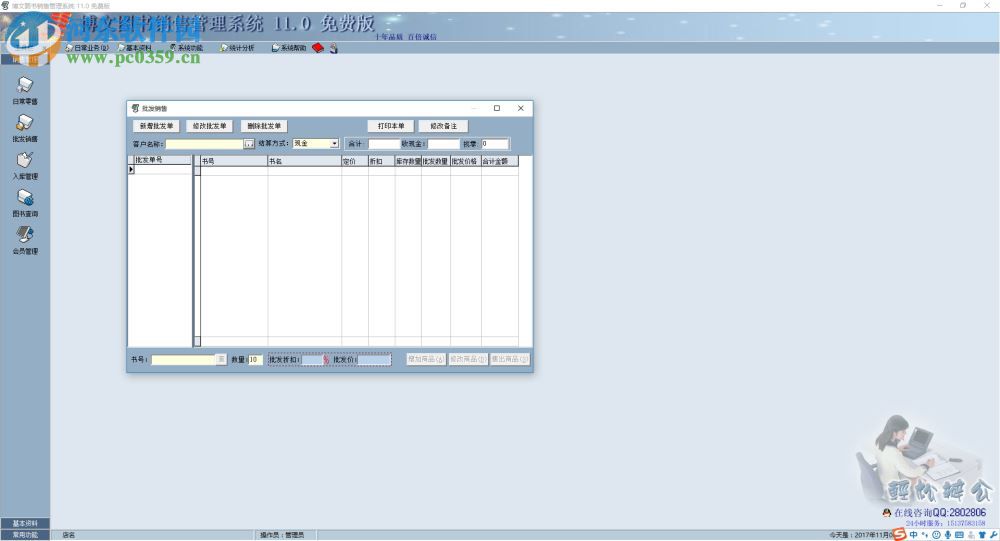
Task: Close the 批发销售 dialog
Action: tap(520, 108)
